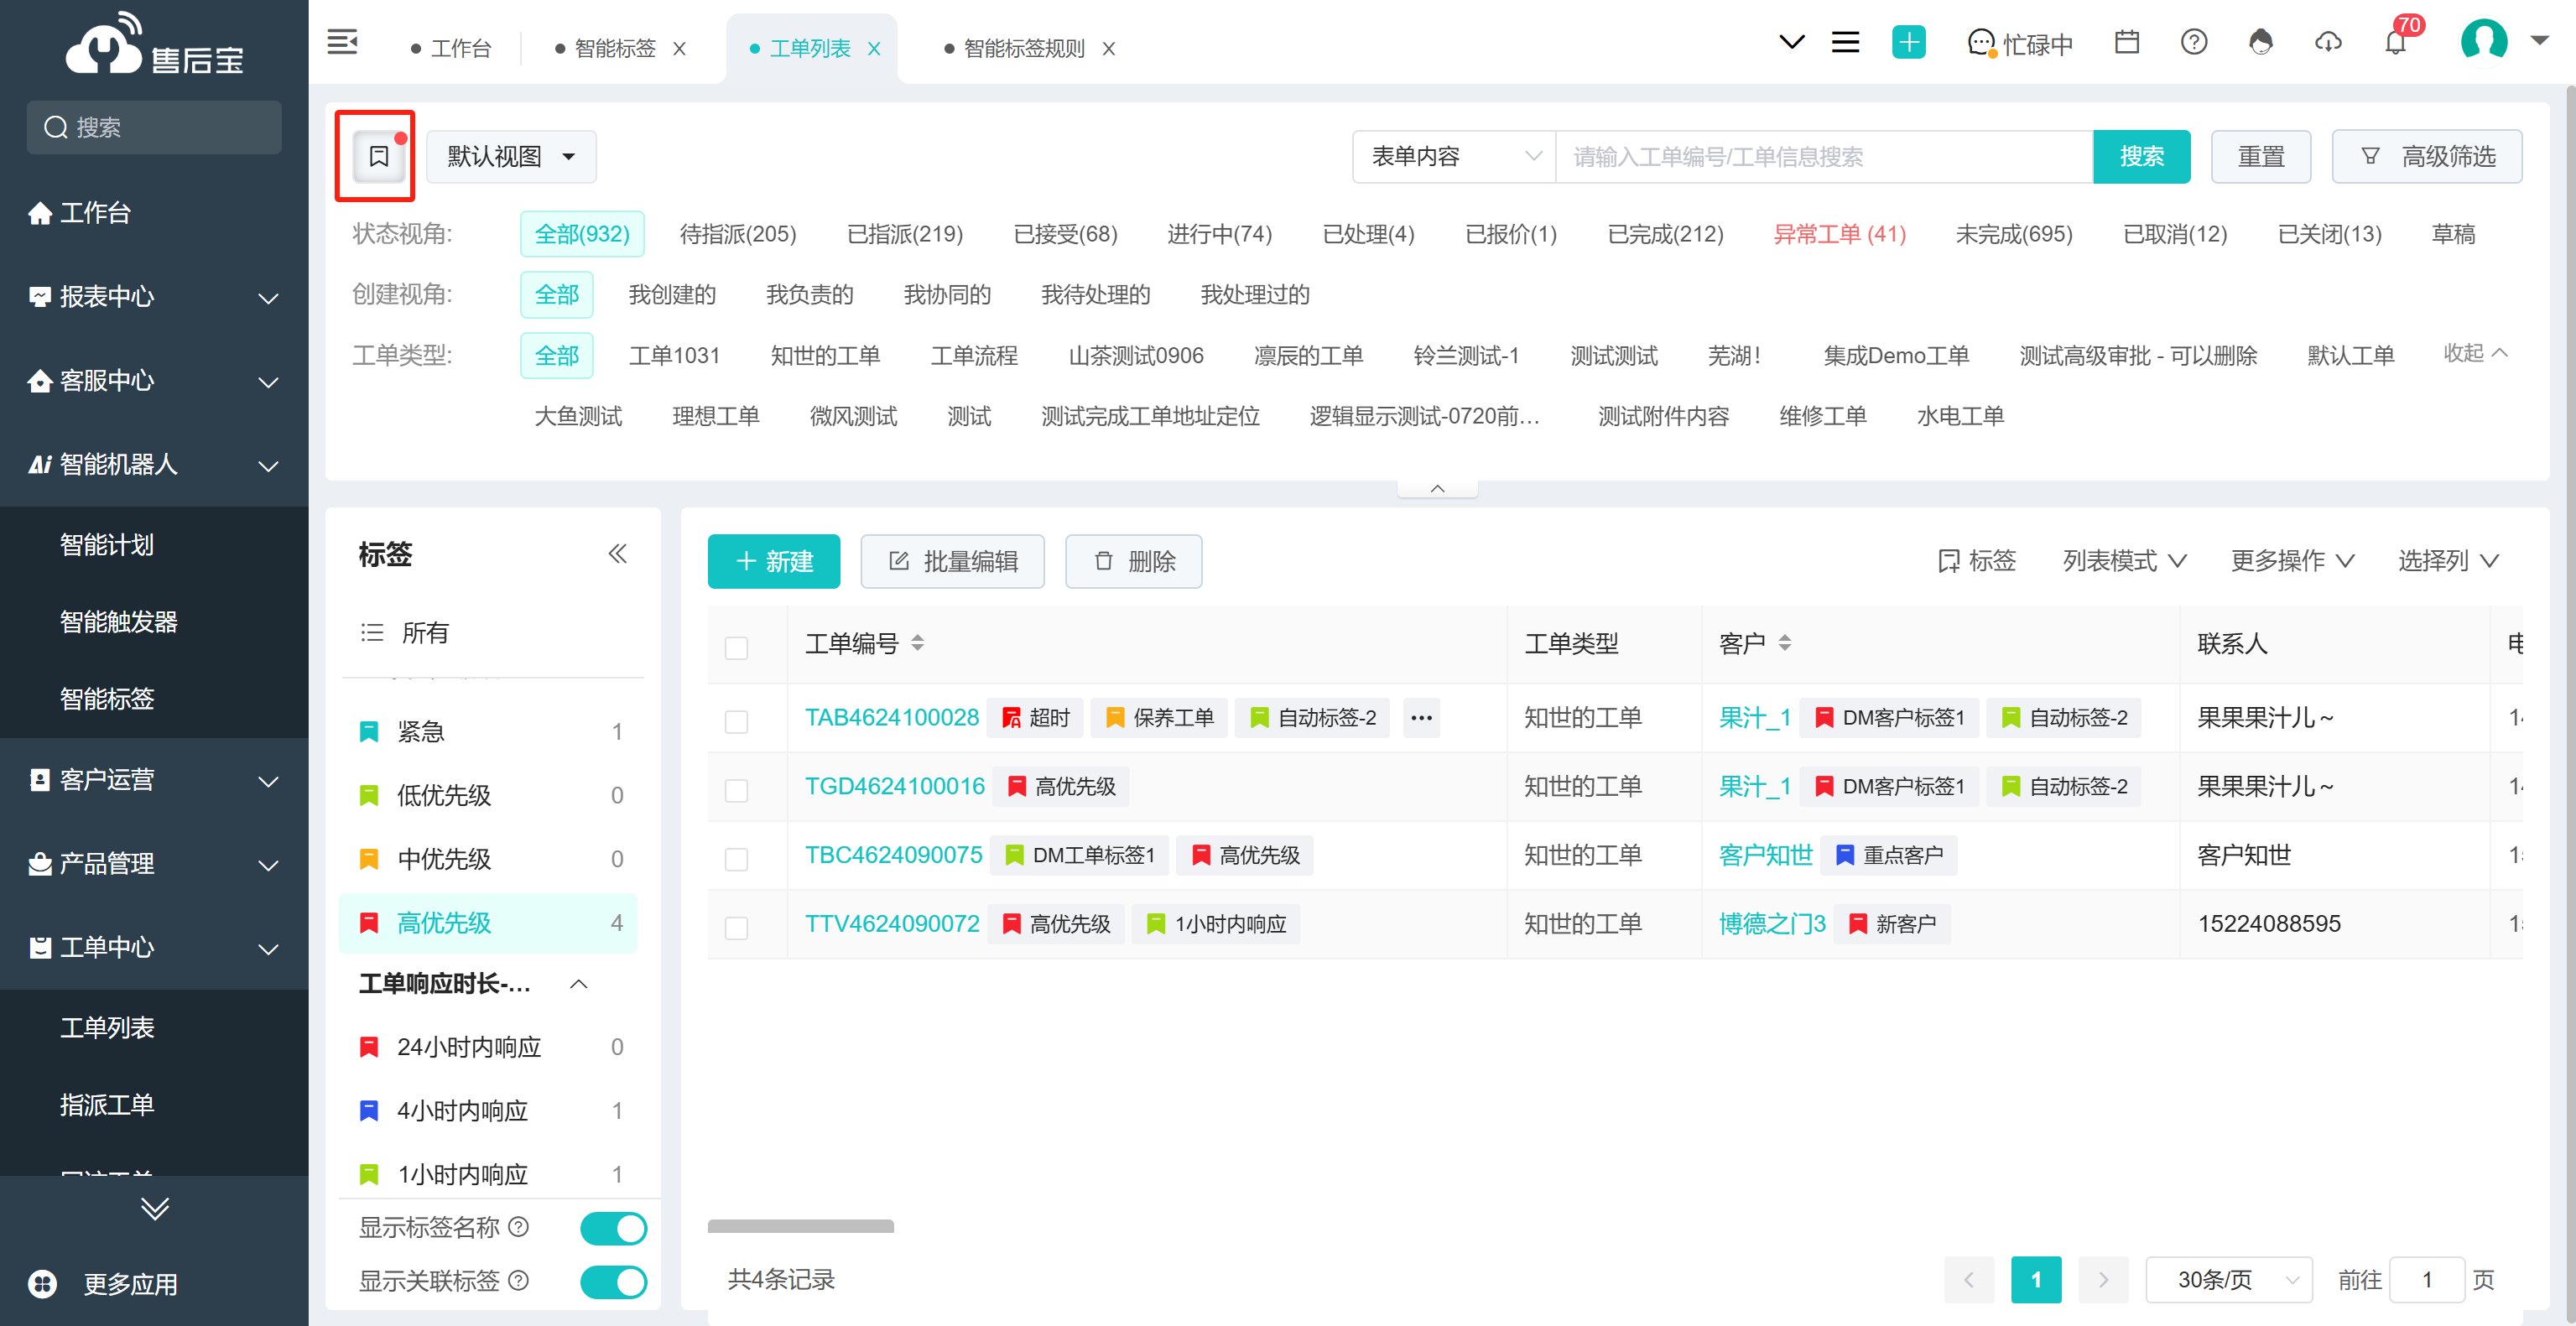
Task: Click the customer service agent icon
Action: 2260,42
